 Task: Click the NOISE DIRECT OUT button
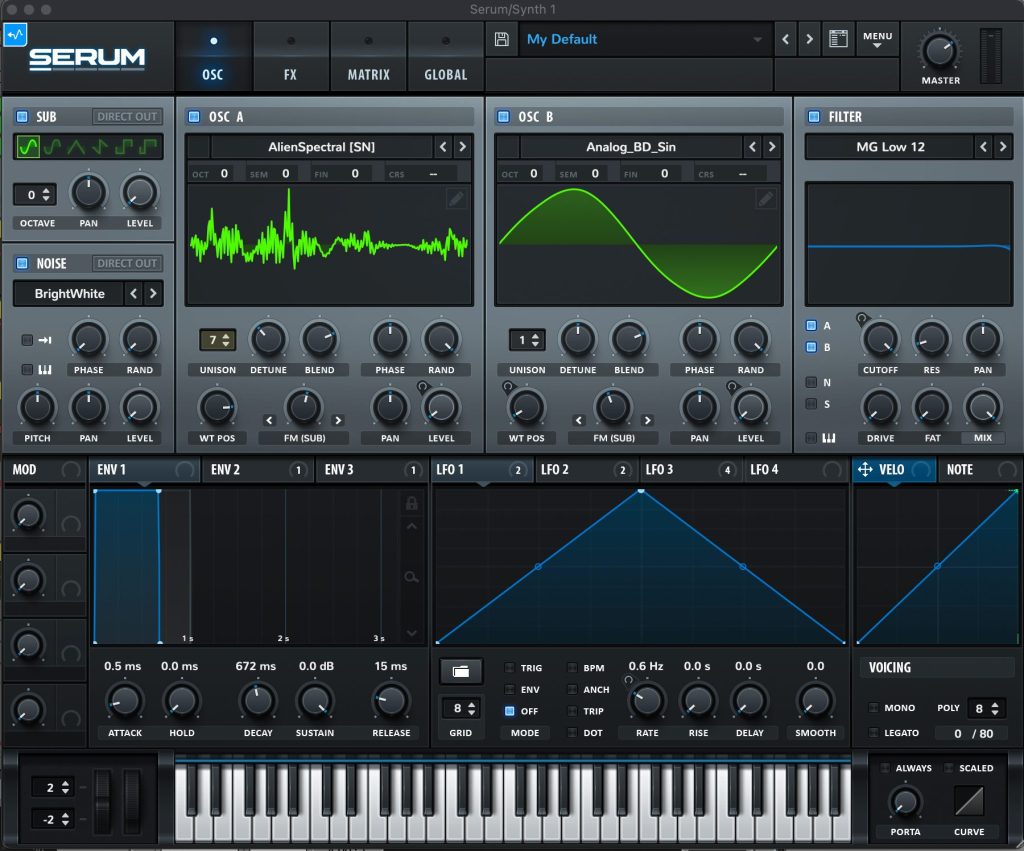127,263
